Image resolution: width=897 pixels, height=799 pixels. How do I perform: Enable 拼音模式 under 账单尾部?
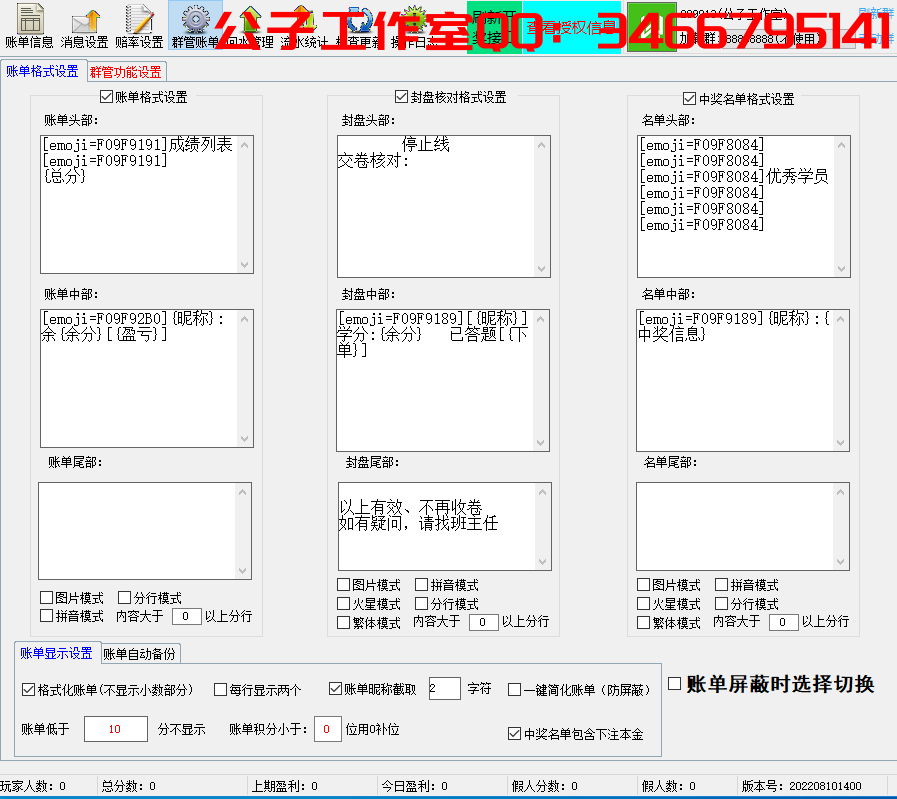[x=46, y=616]
